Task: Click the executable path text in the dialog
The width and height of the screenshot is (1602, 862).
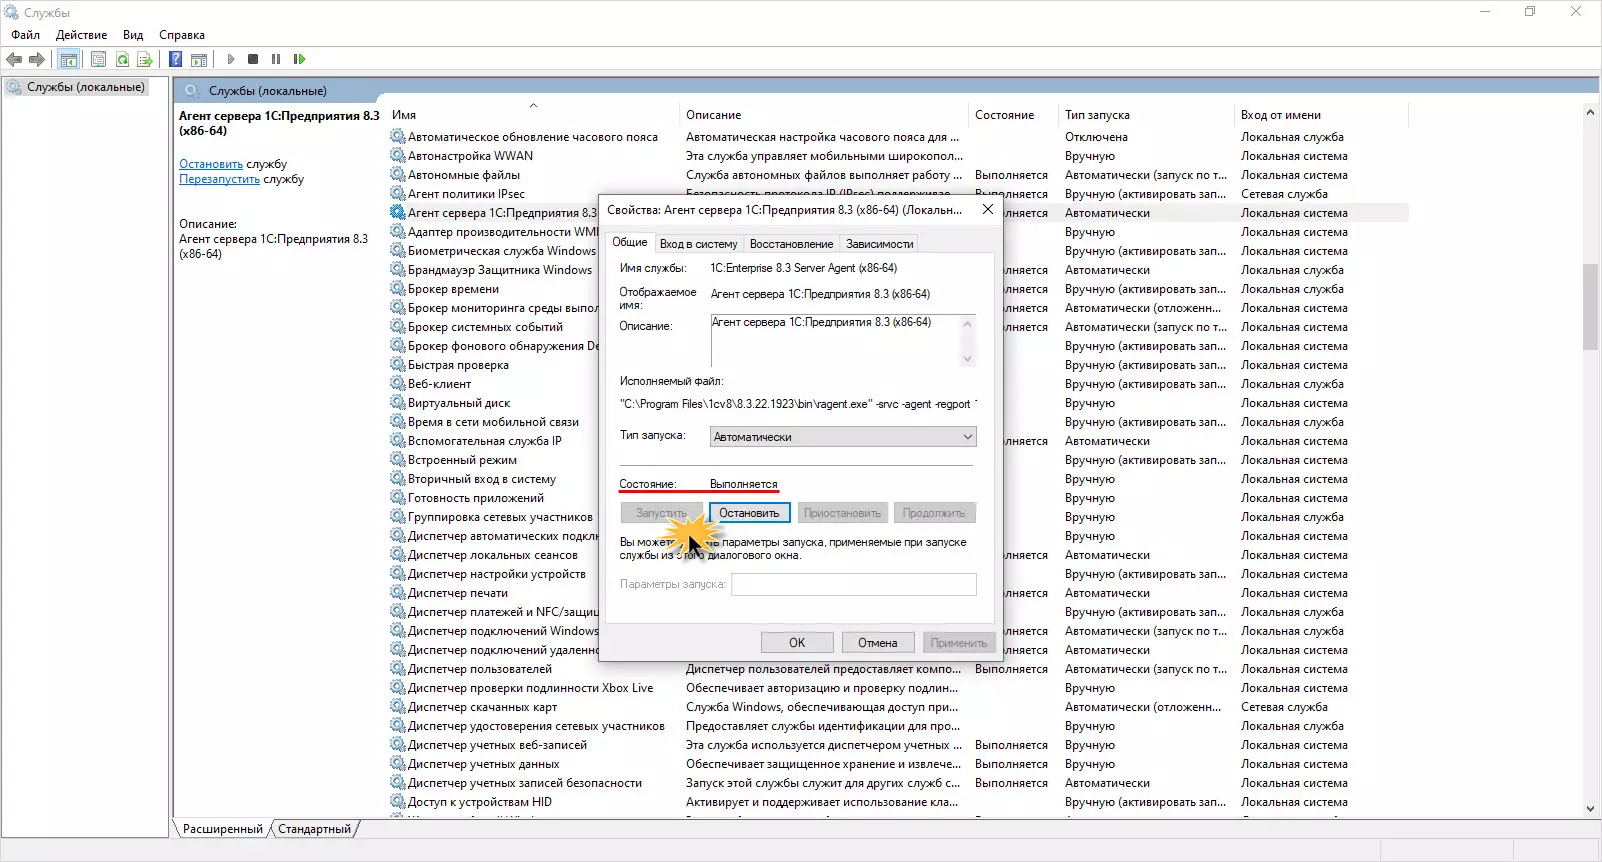Action: 798,404
